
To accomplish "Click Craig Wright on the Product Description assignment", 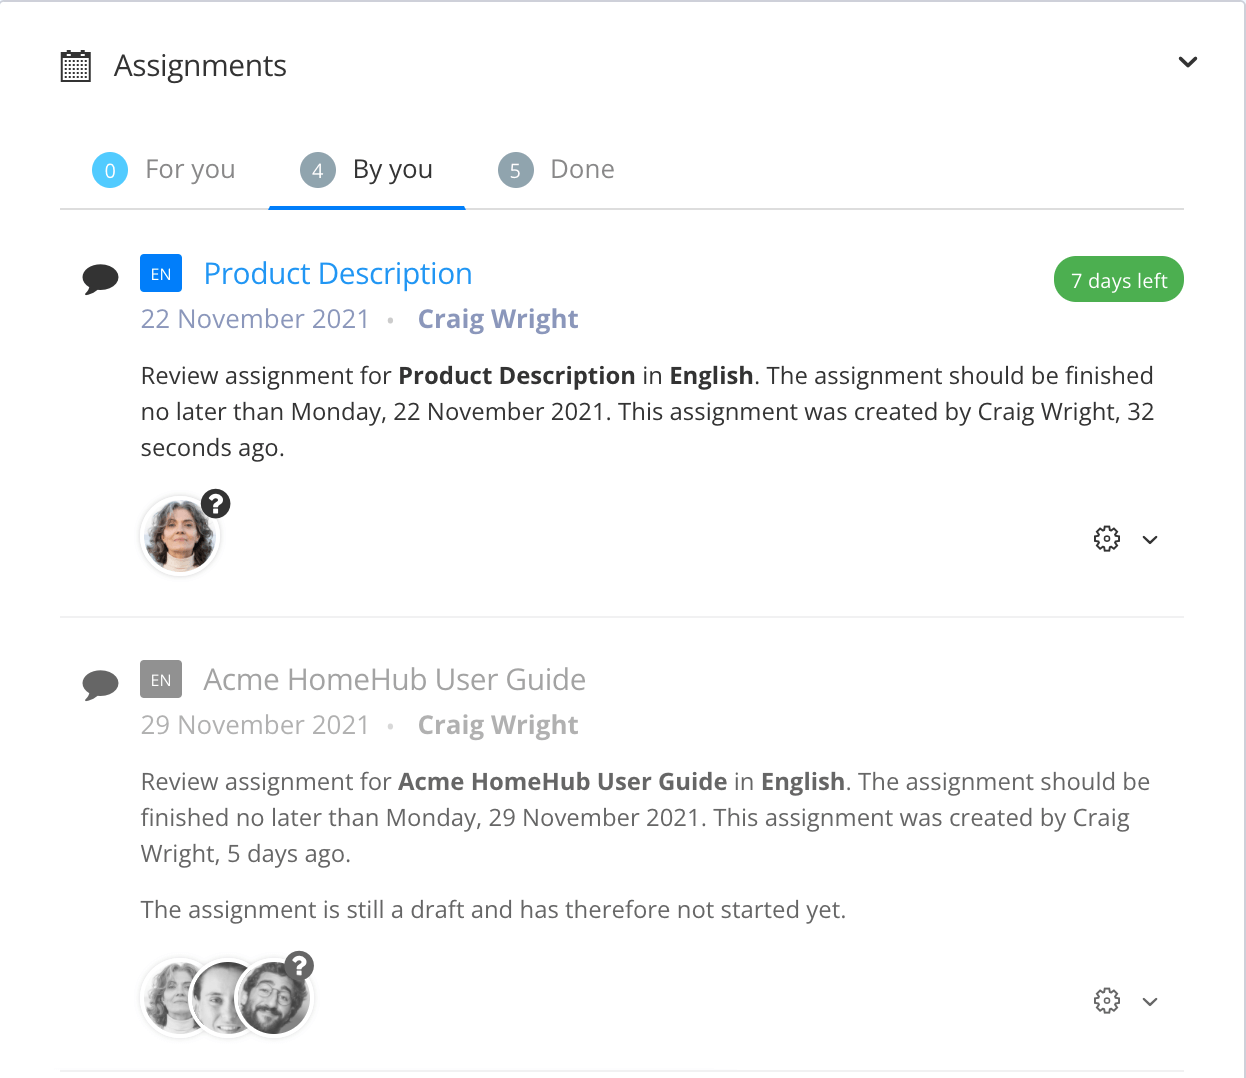I will [x=498, y=318].
